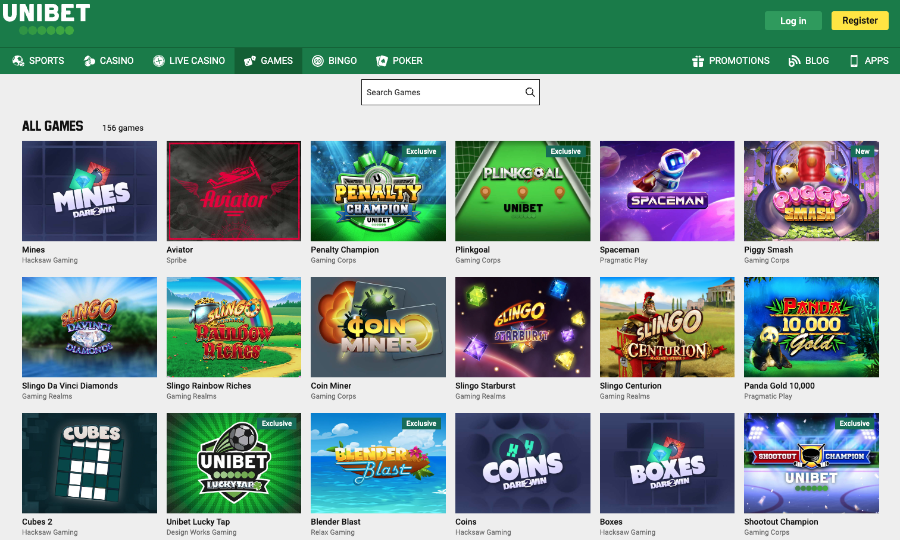Viewport: 900px width, 540px height.
Task: Open the Blender Blast game thumbnail
Action: (x=378, y=463)
